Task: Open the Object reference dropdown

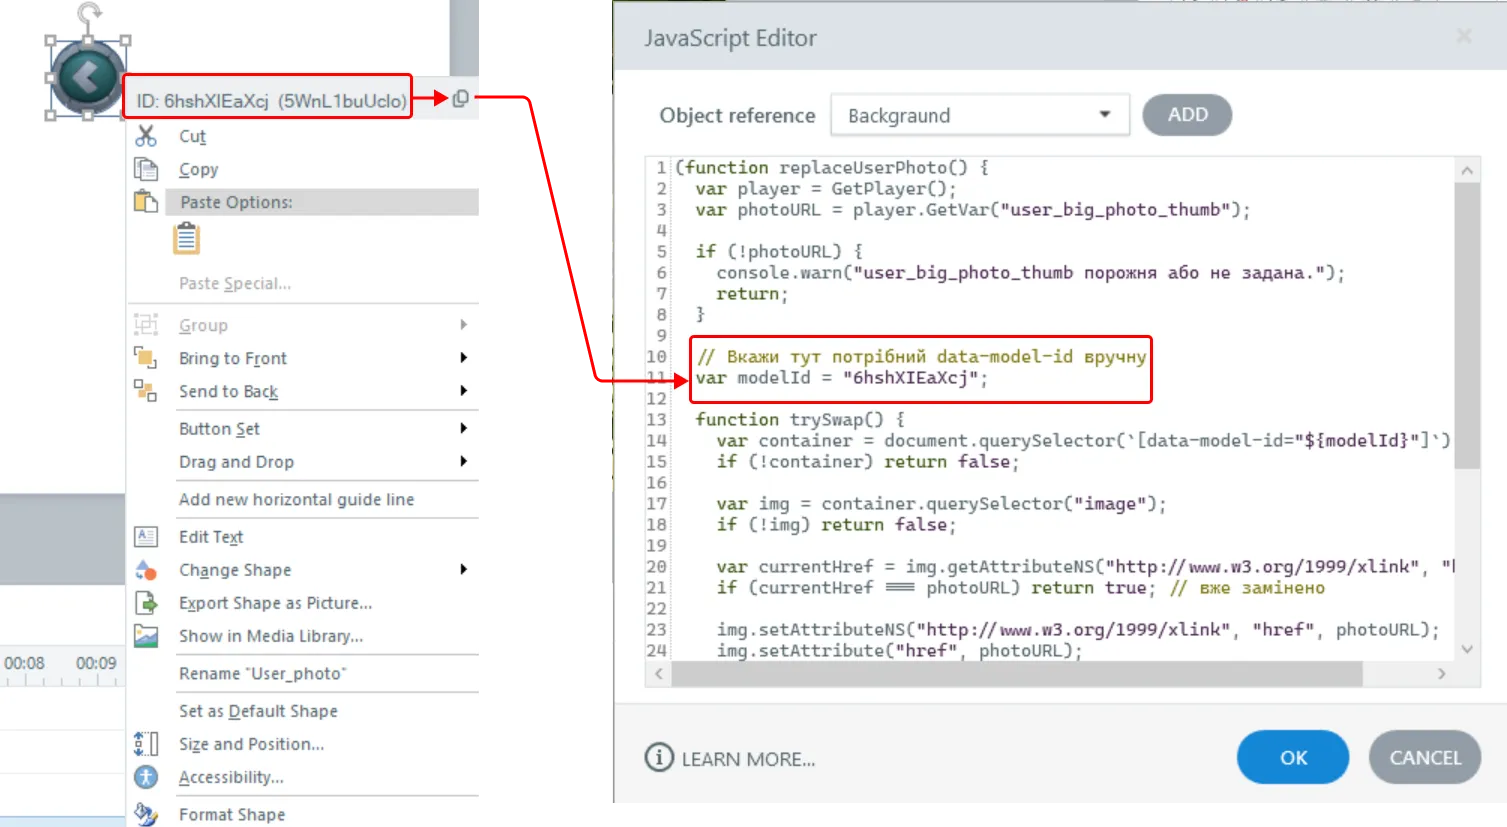Action: (x=1104, y=115)
